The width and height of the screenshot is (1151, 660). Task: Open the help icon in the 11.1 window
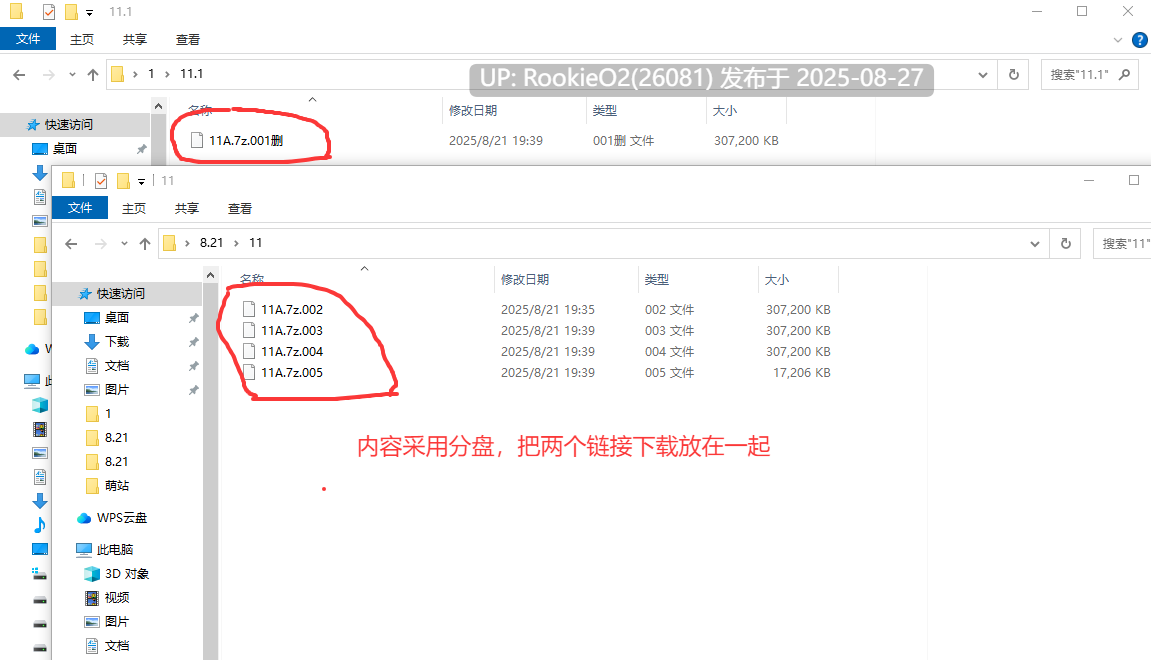coord(1140,40)
